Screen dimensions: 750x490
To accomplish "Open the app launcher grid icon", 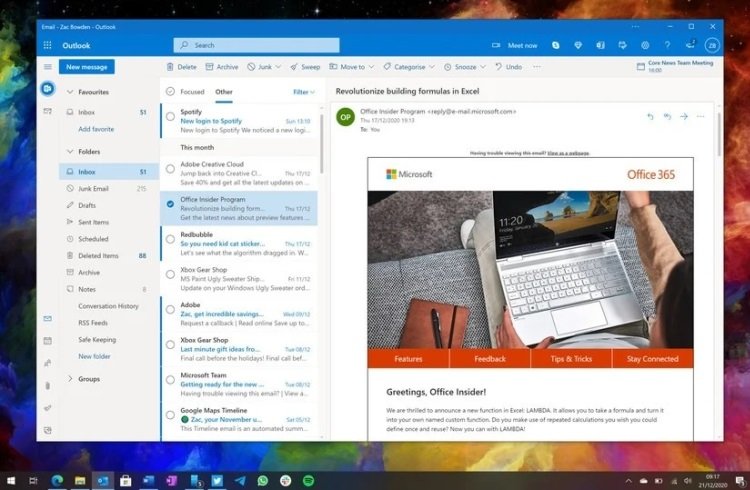I will [x=47, y=45].
